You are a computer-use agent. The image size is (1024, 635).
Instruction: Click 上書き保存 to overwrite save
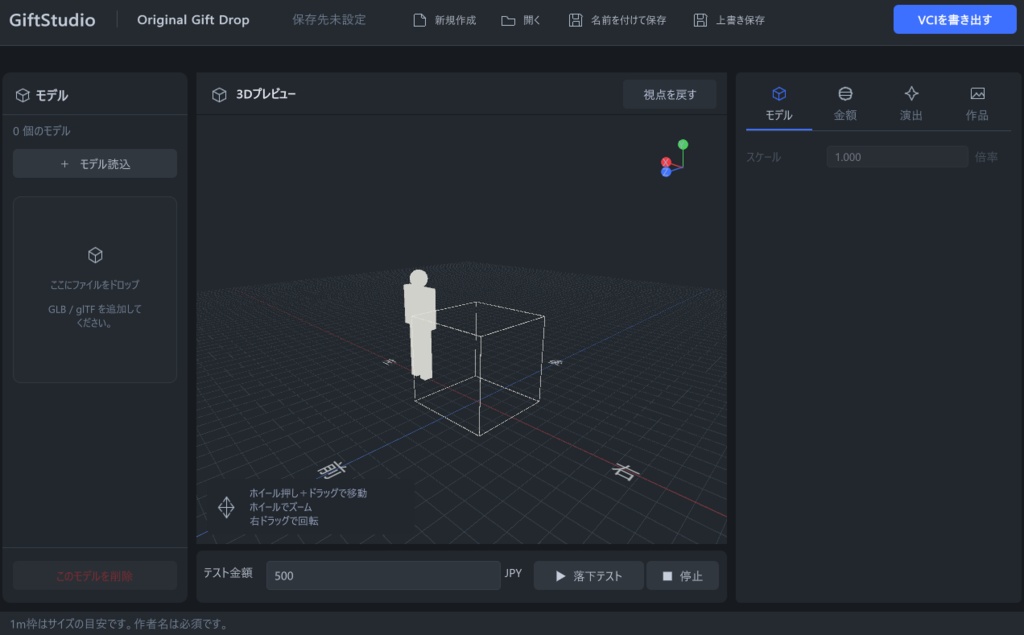point(740,20)
